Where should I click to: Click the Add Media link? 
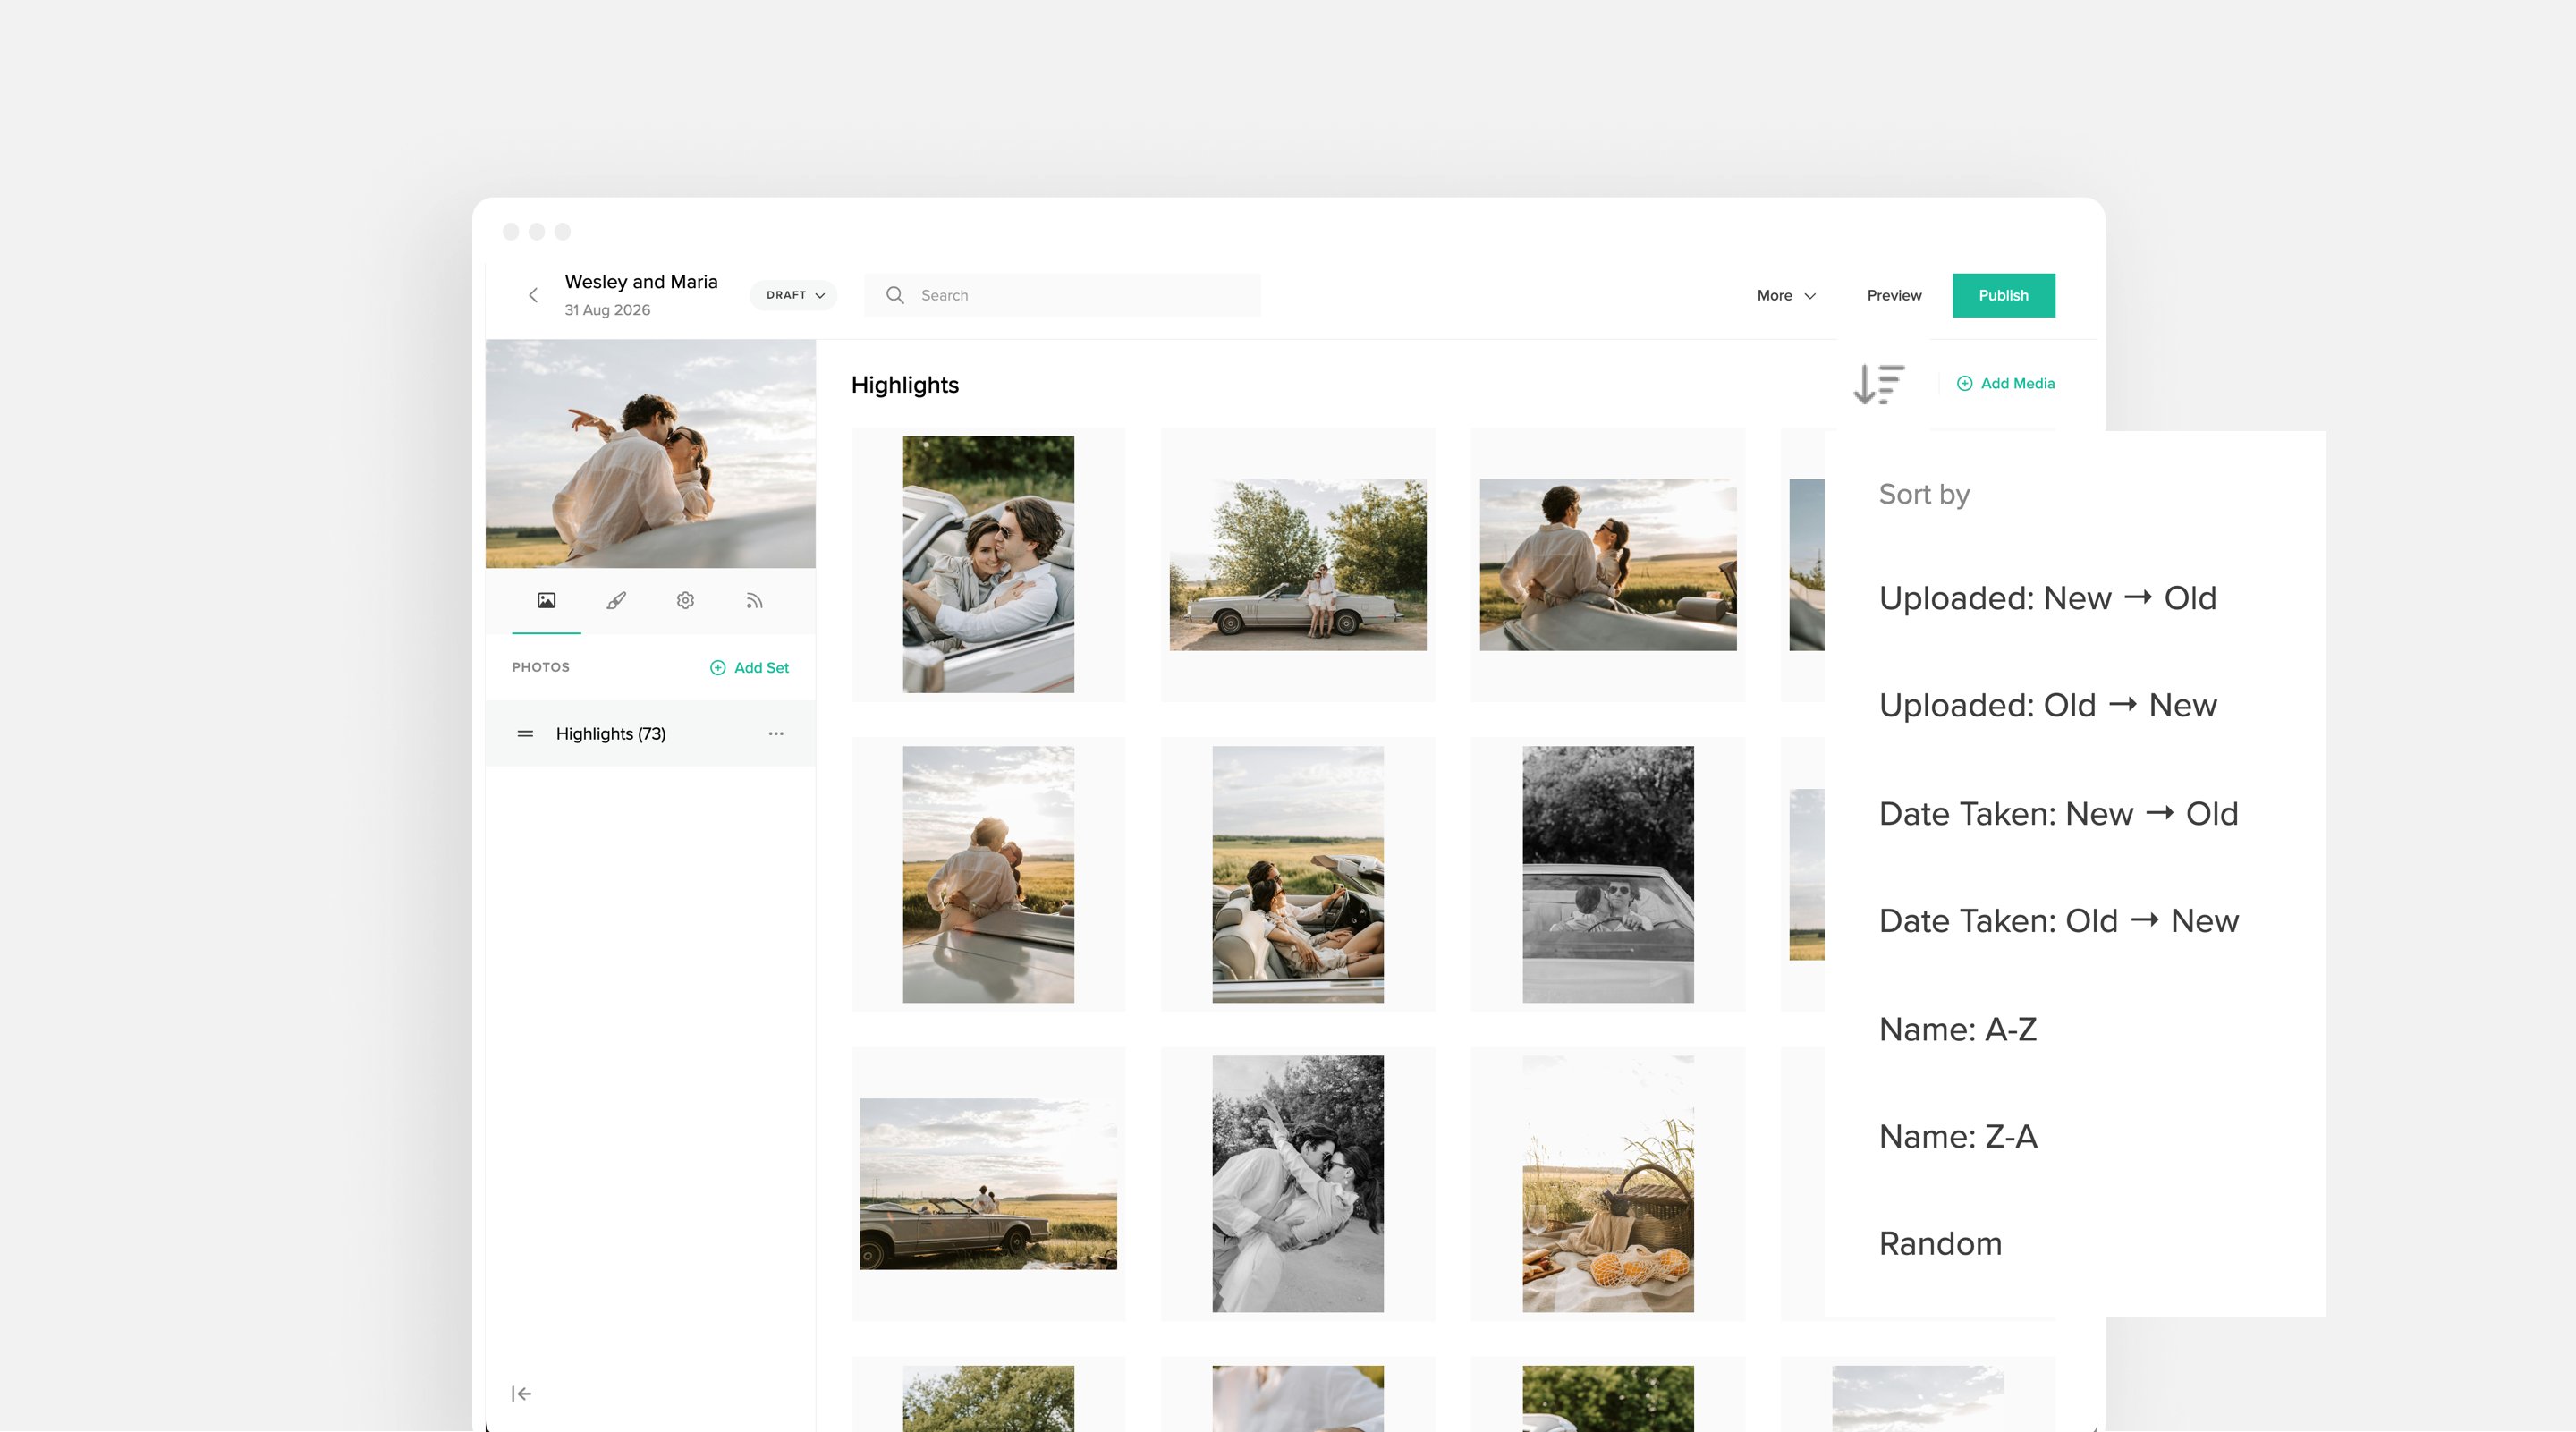(2005, 383)
